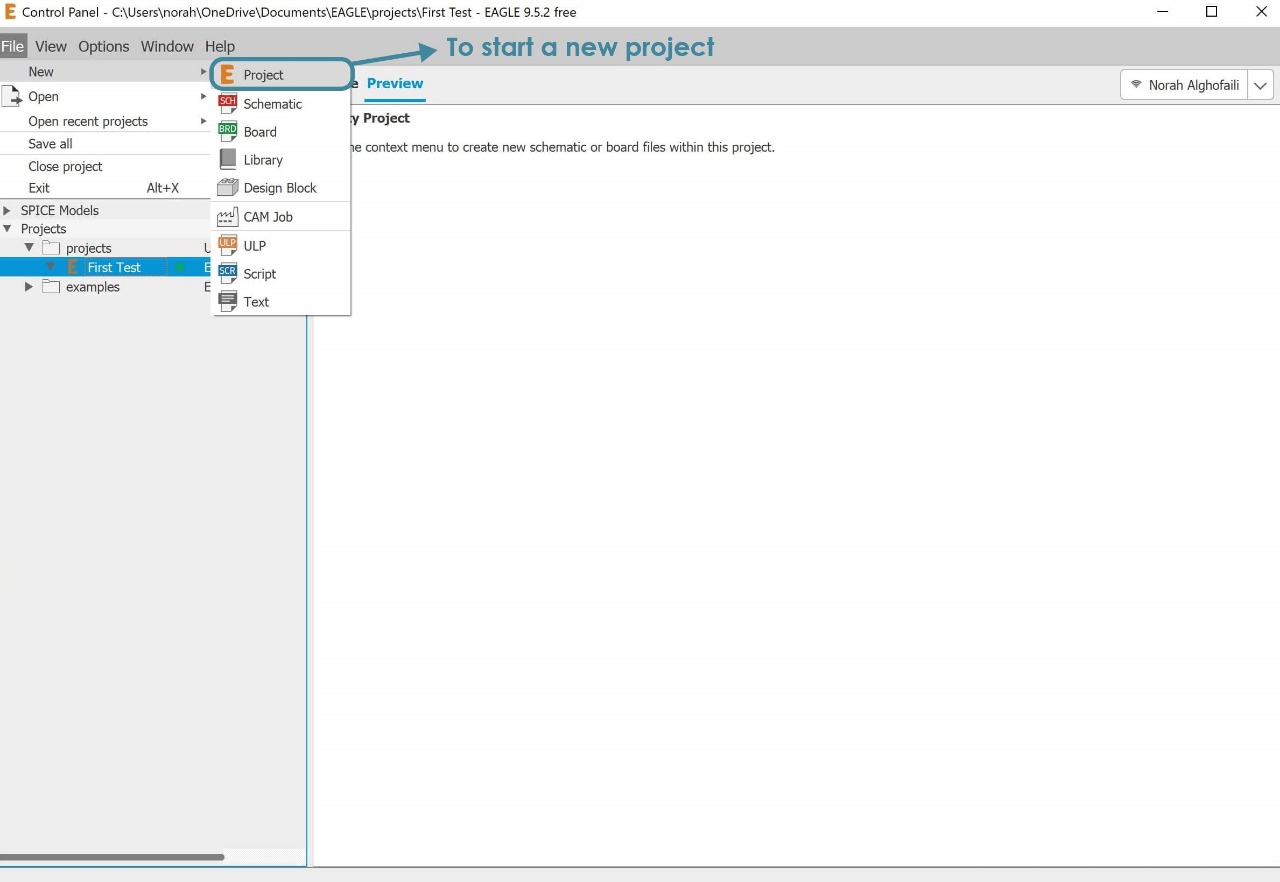Click the red SCH Schematic icon
This screenshot has height=882, width=1280.
tap(227, 103)
